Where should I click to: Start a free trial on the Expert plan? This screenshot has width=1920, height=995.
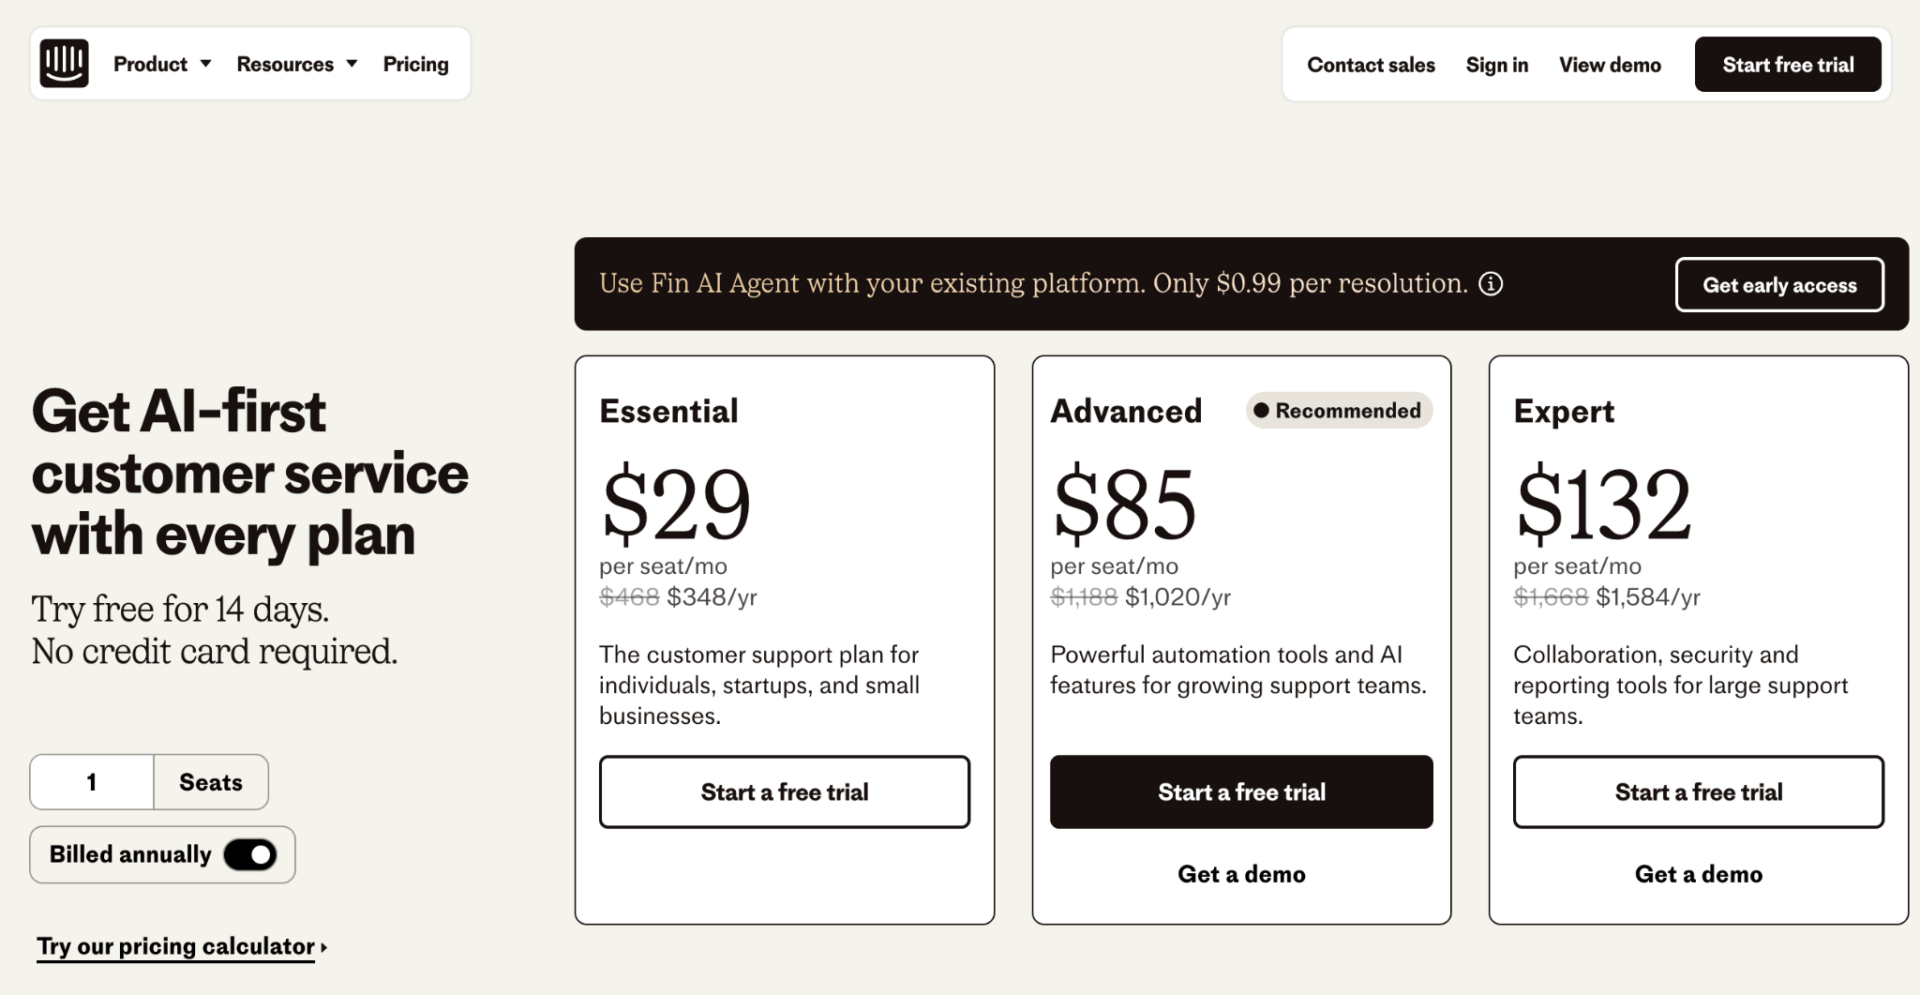pos(1697,791)
